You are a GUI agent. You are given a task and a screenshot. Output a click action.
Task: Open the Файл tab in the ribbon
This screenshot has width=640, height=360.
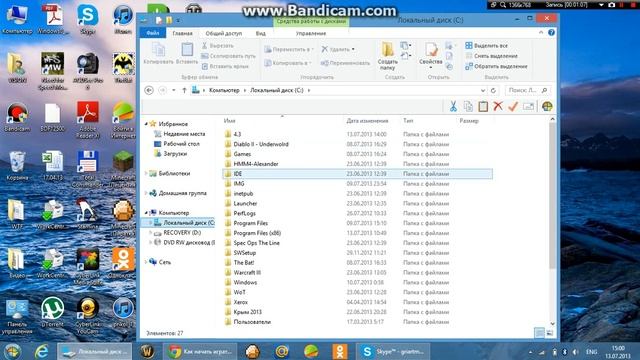pyautogui.click(x=153, y=33)
